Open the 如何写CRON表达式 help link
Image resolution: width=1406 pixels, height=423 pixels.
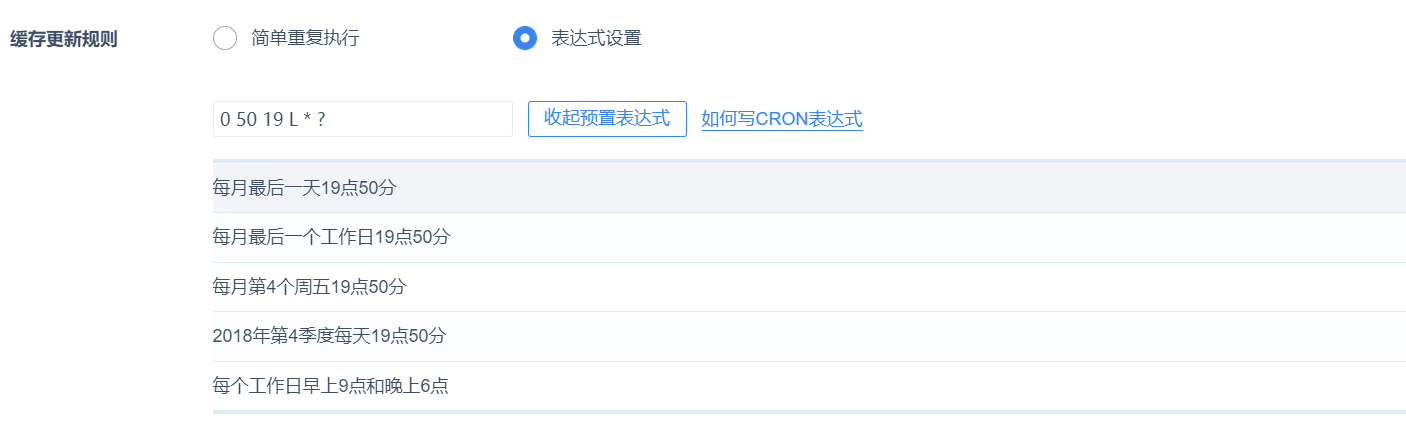pyautogui.click(x=781, y=120)
